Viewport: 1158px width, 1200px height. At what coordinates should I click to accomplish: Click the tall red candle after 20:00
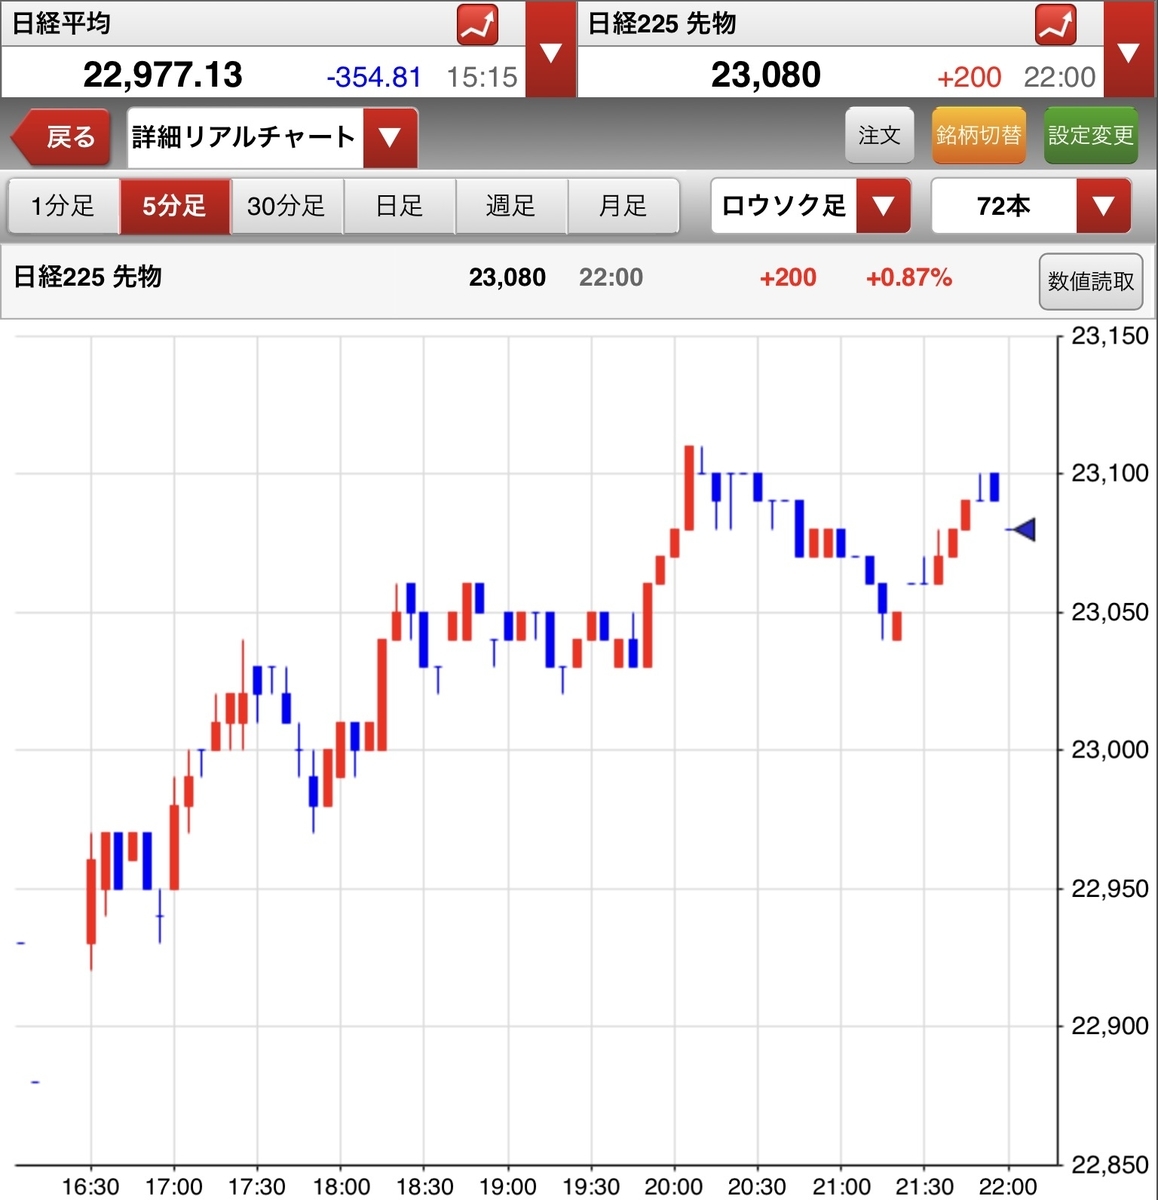689,487
